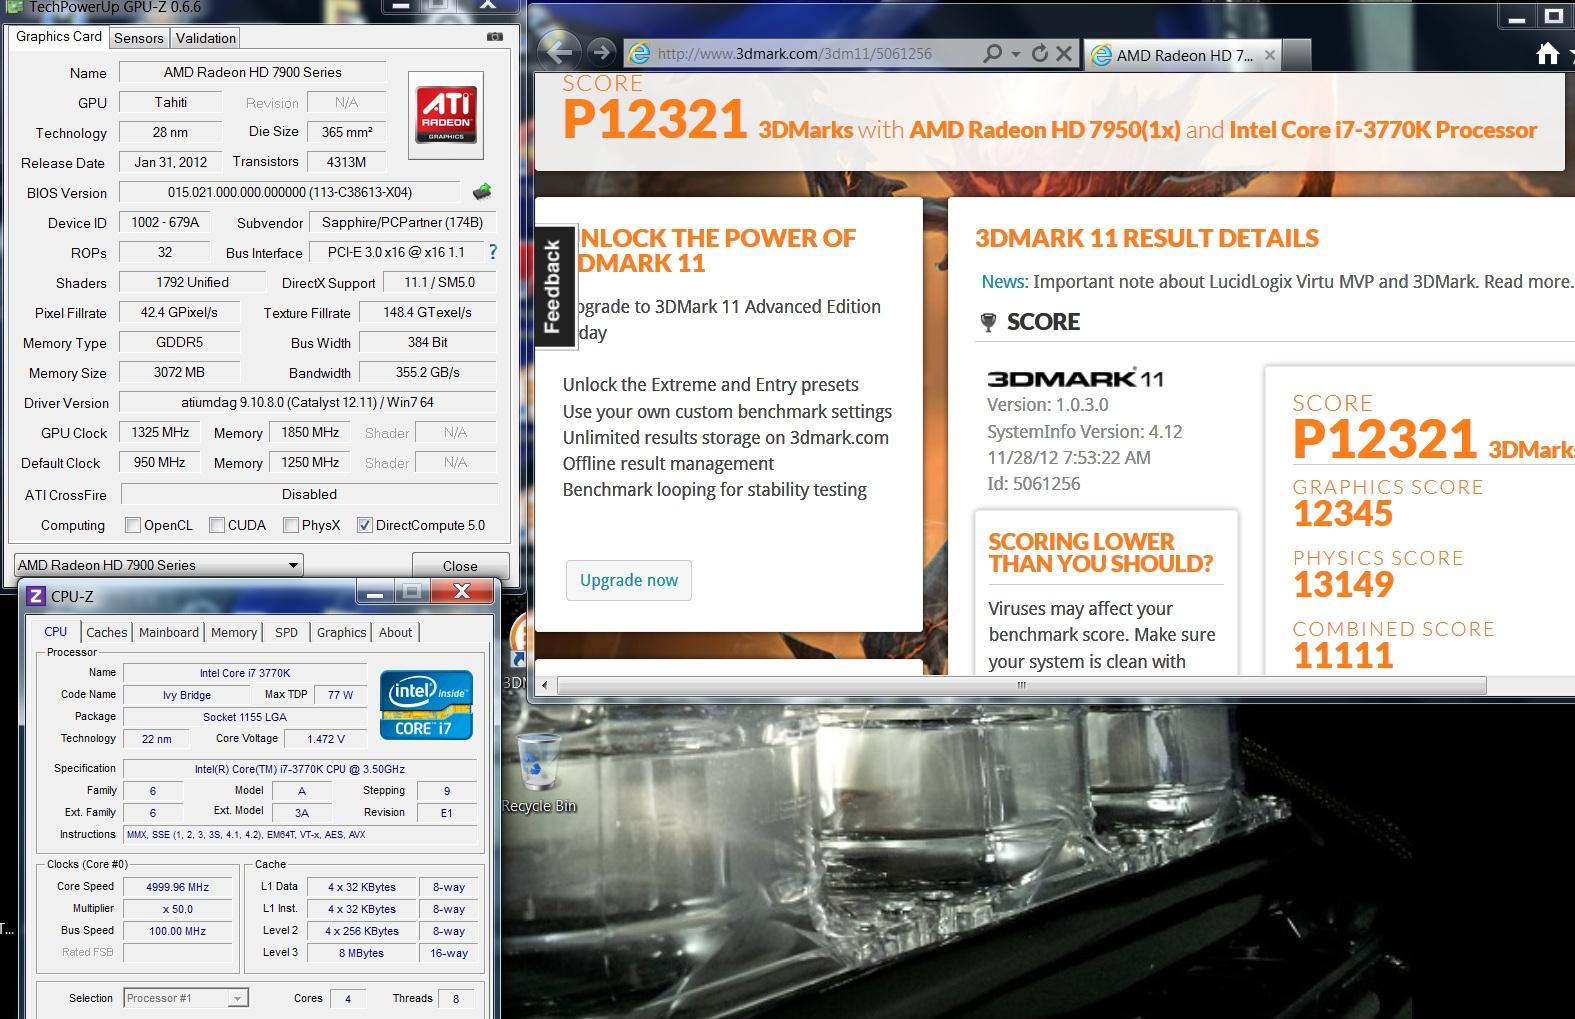Click the Combined Score value 11111
This screenshot has width=1575, height=1019.
[x=1343, y=656]
